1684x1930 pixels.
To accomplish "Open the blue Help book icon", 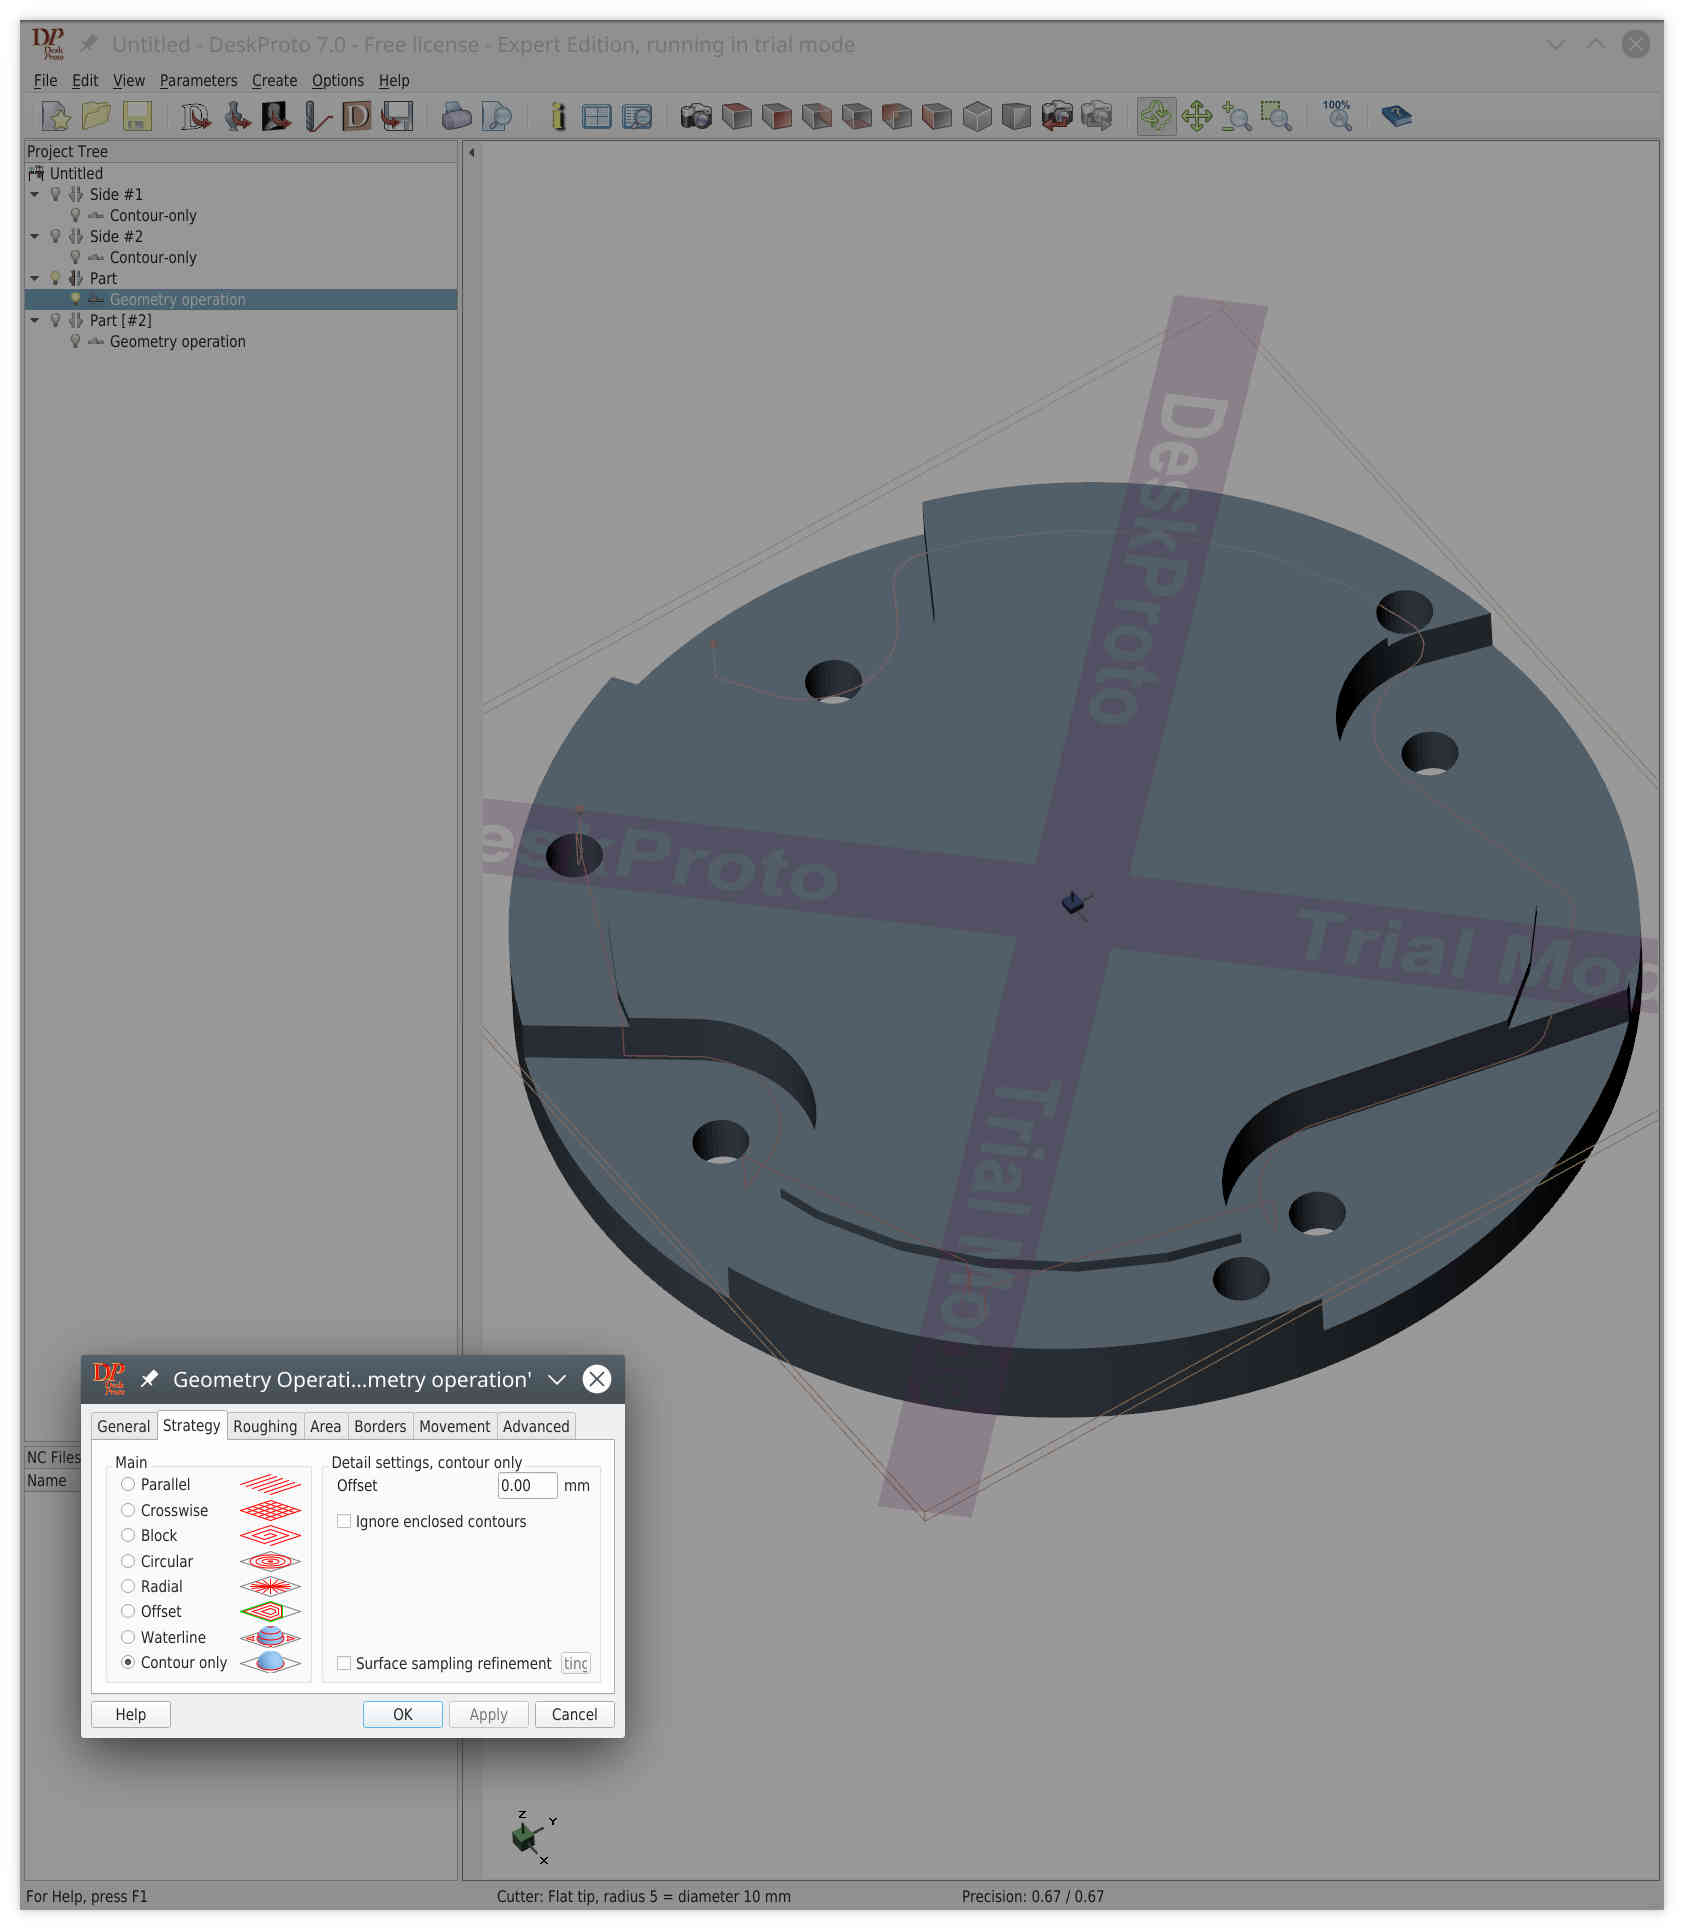I will (x=1397, y=116).
